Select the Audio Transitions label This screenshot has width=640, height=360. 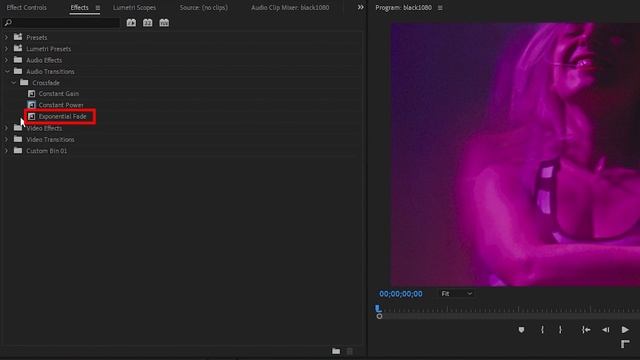click(50, 71)
